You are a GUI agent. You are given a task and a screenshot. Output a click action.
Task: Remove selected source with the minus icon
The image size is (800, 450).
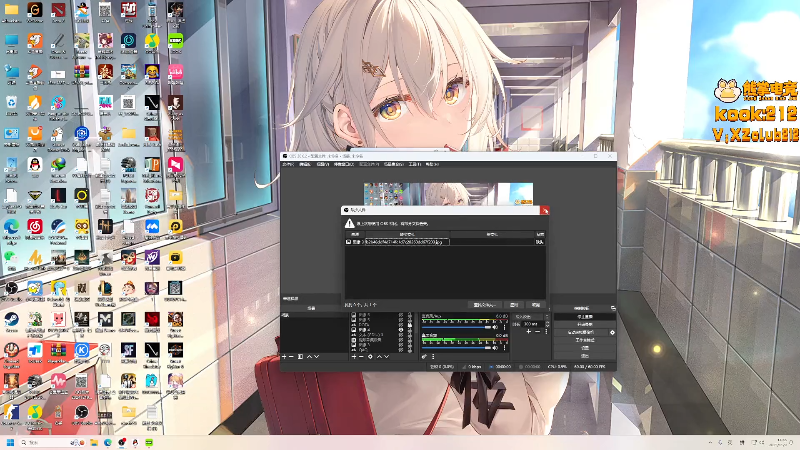[x=361, y=357]
